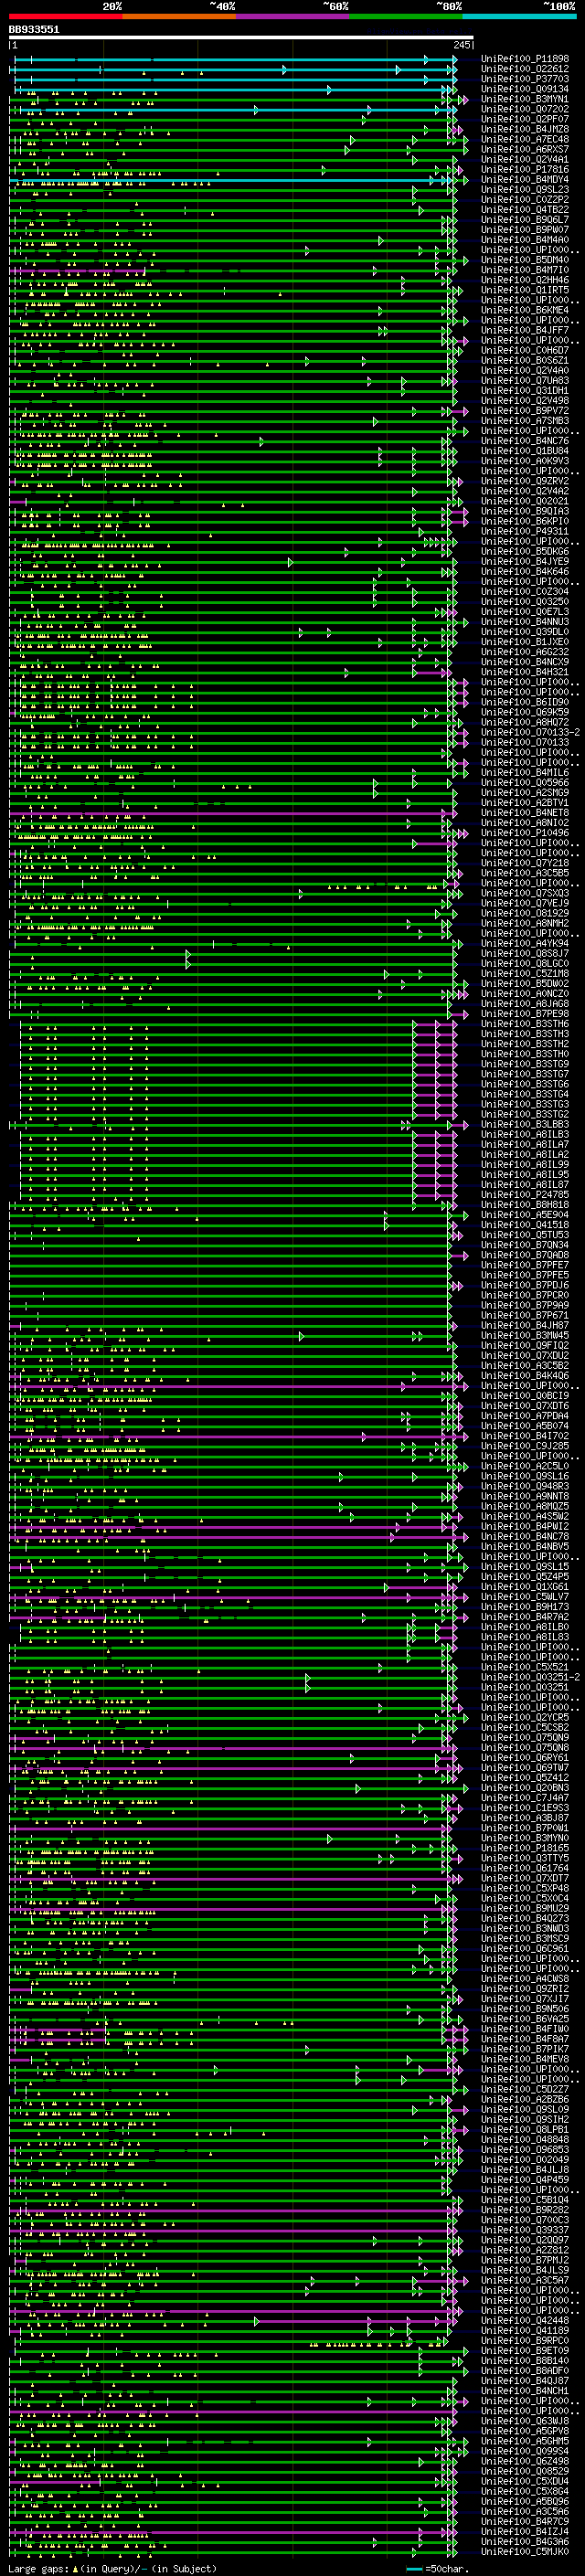Select the UniRef100_B4IZJ4 label
The image size is (585, 2576).
[525, 2531]
